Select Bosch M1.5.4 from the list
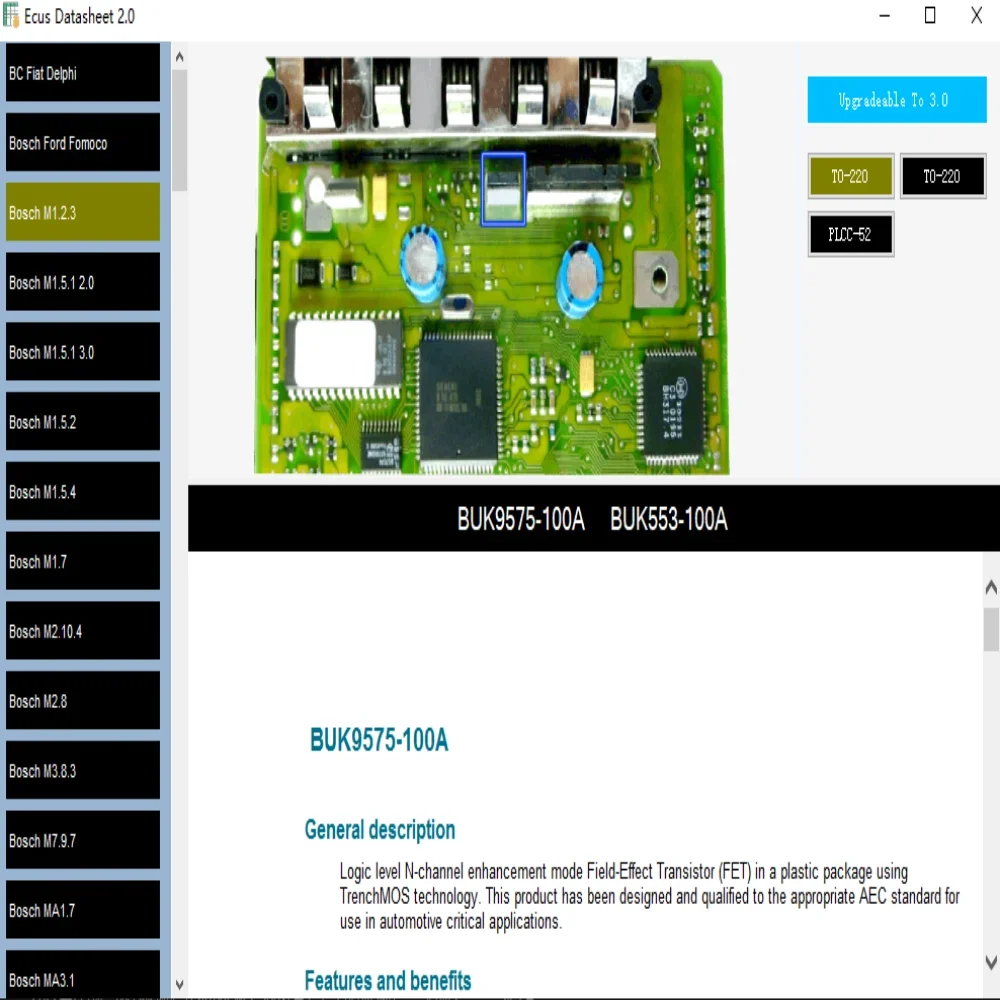 [83, 491]
